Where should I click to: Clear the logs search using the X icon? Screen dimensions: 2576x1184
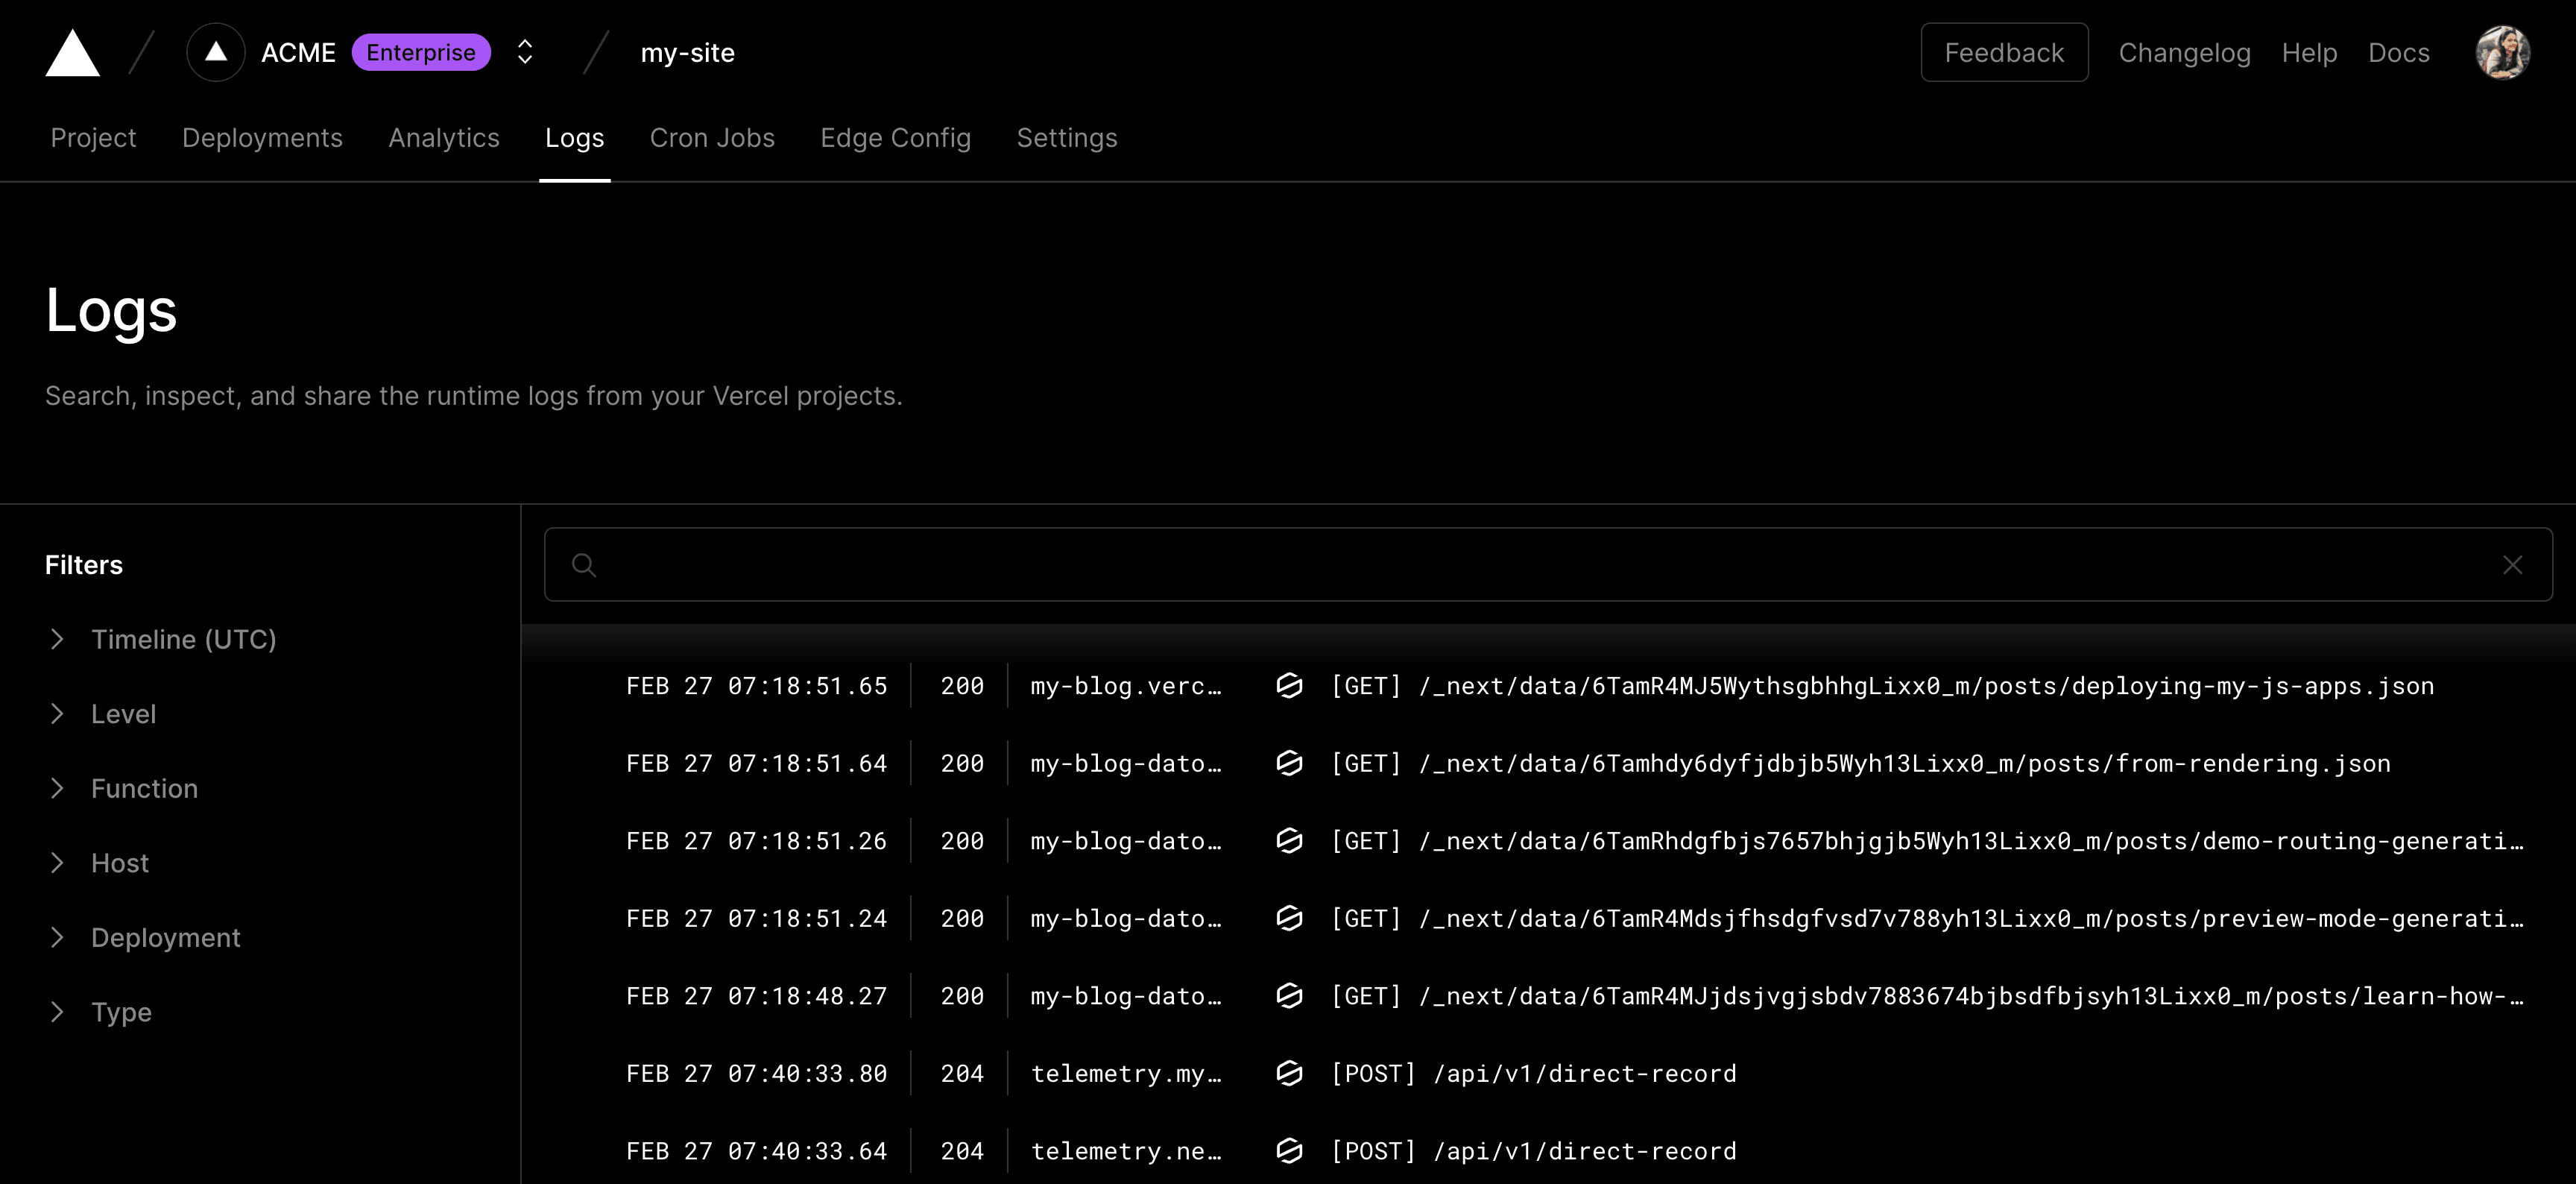click(x=2513, y=564)
